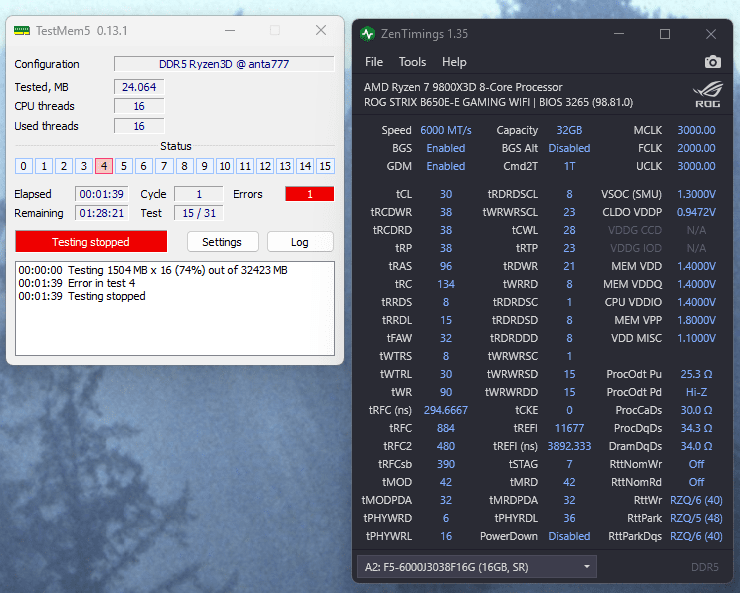The image size is (740, 593).
Task: Click the GDM Enabled value
Action: click(446, 166)
